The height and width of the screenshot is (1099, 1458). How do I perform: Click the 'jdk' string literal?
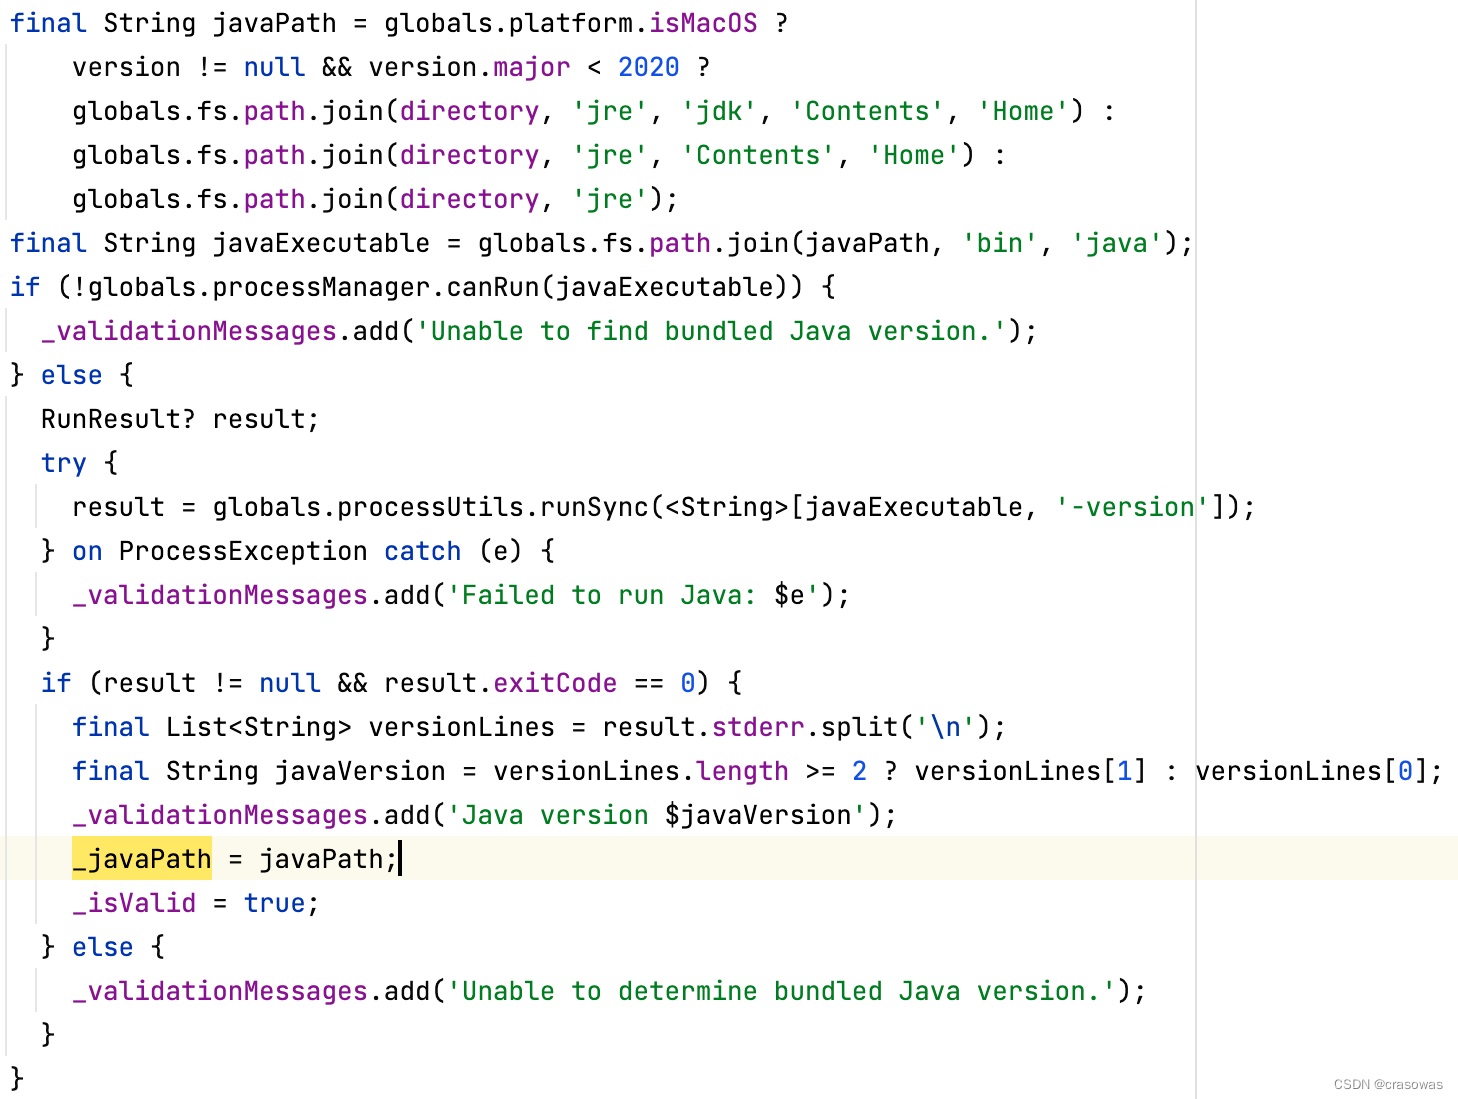tap(718, 111)
